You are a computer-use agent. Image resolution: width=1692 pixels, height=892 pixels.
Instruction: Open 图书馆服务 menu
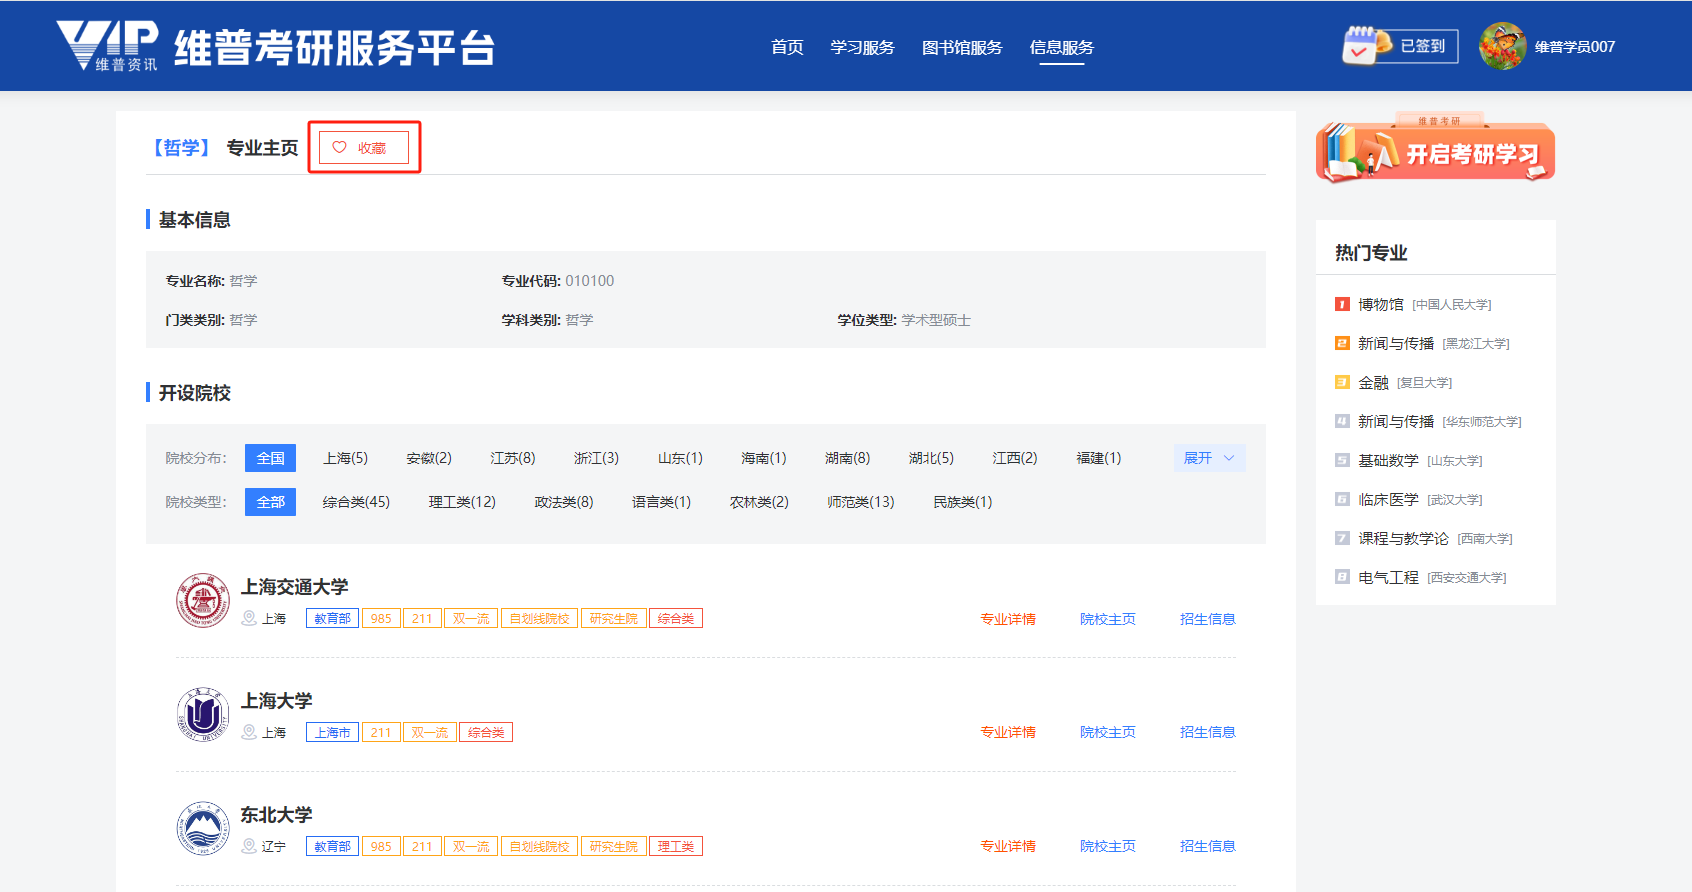[x=962, y=47]
